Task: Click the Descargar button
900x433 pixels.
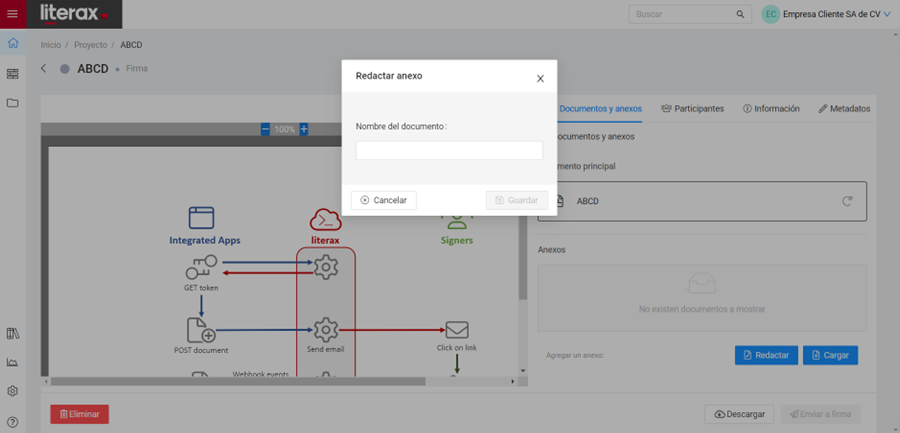Action: click(739, 414)
